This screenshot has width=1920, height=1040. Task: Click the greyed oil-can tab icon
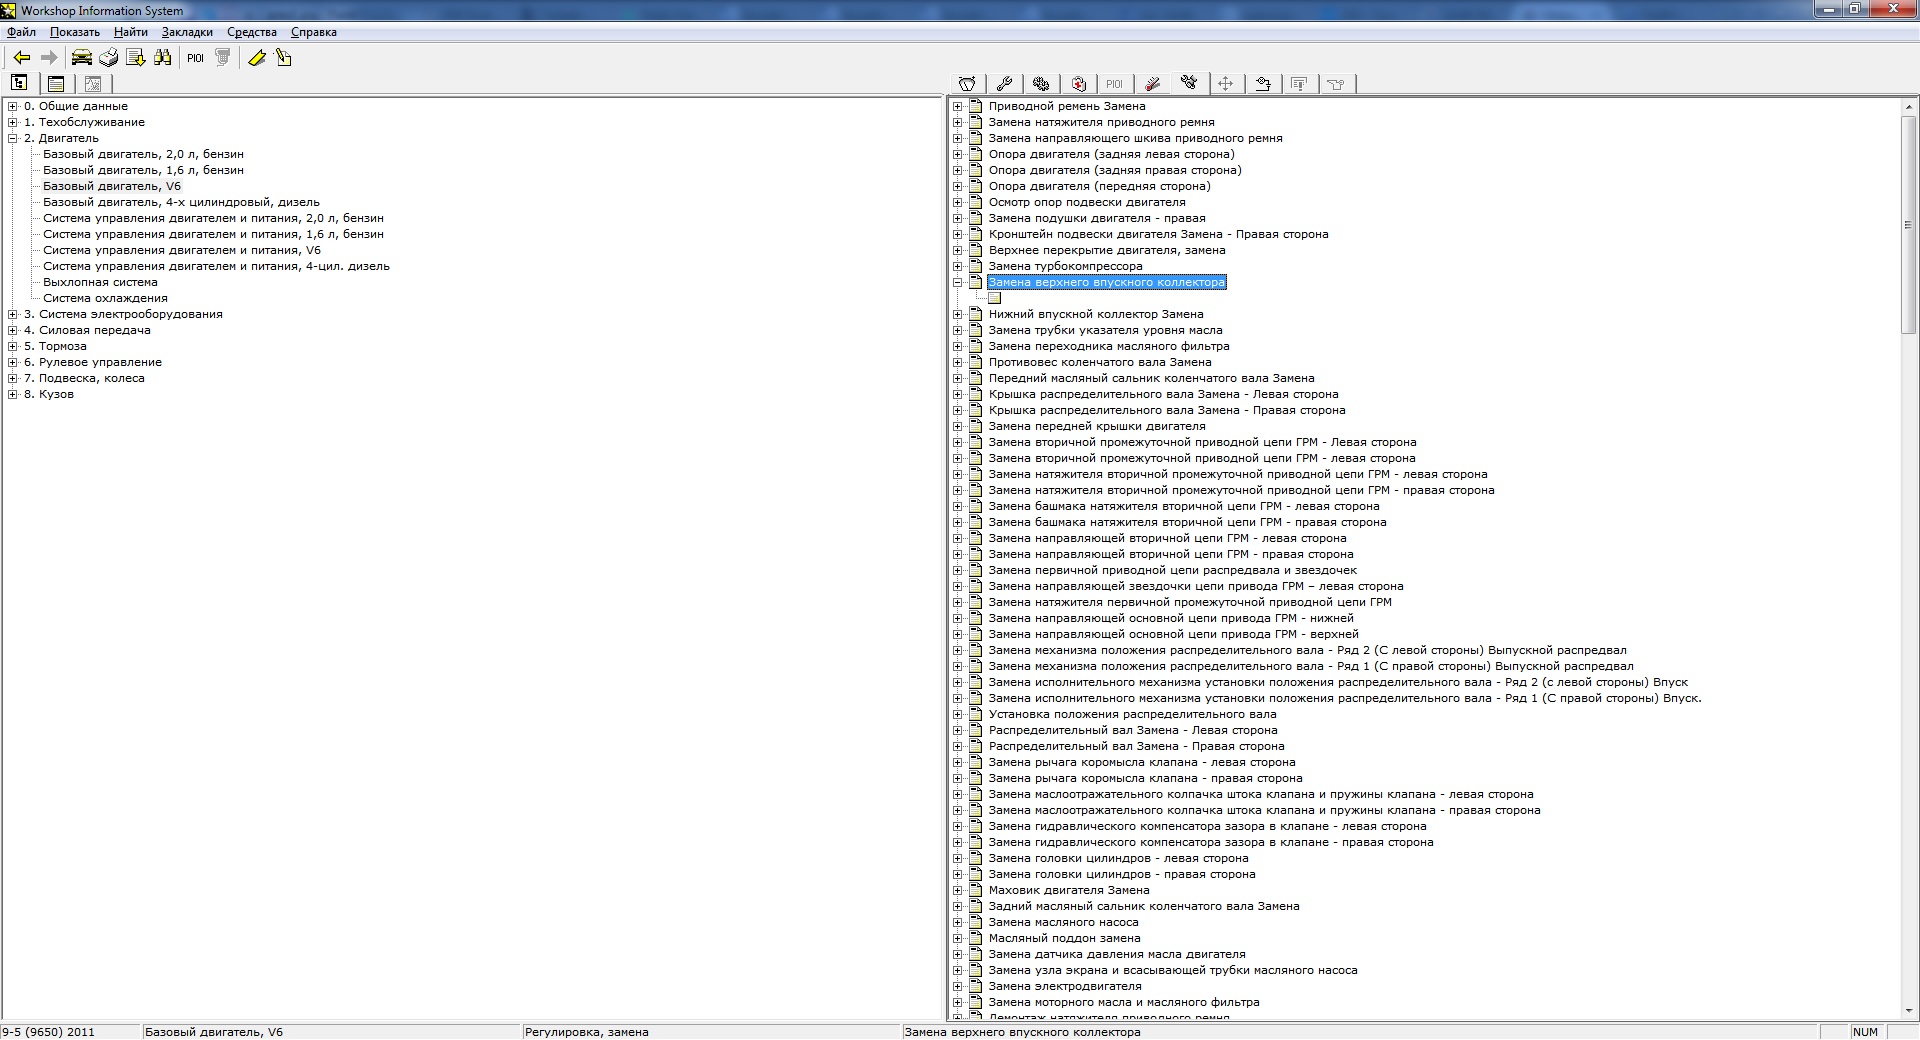pyautogui.click(x=1337, y=84)
